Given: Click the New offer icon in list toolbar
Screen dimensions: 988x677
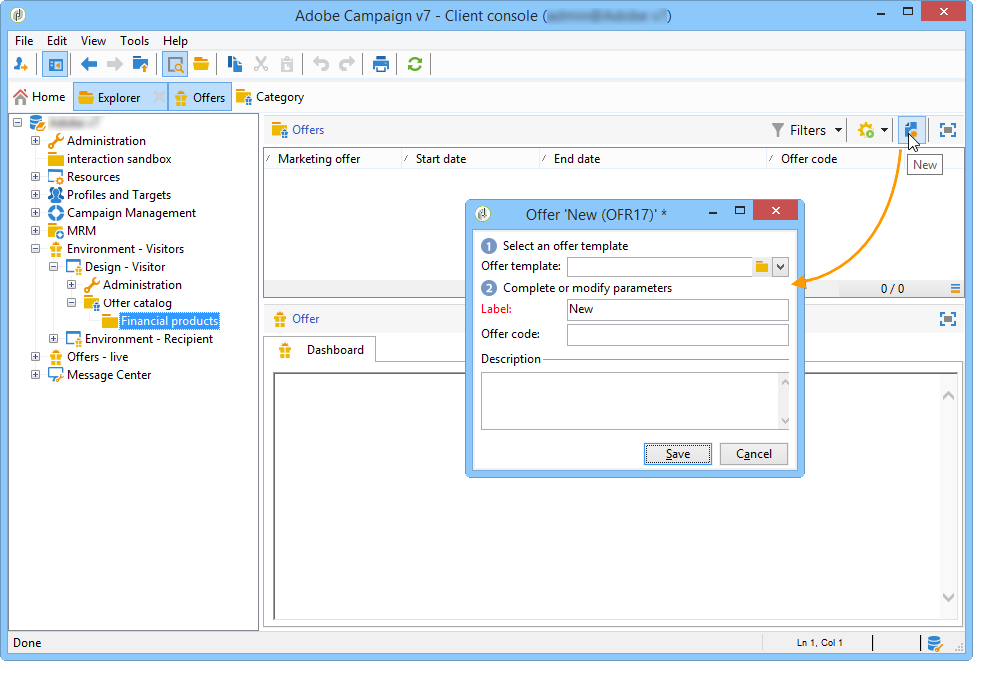Looking at the screenshot, I should point(911,130).
